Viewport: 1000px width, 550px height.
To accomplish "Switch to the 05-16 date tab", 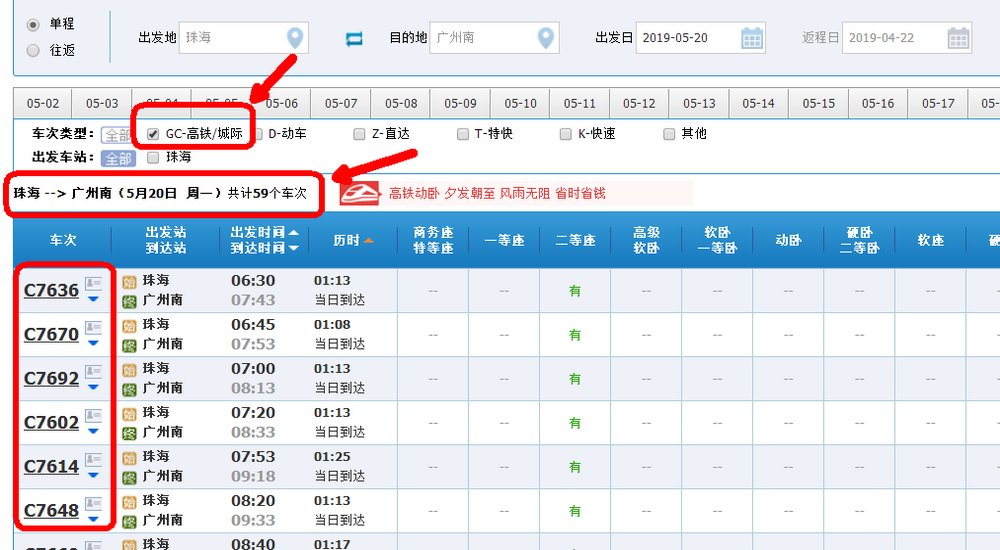I will click(x=878, y=103).
